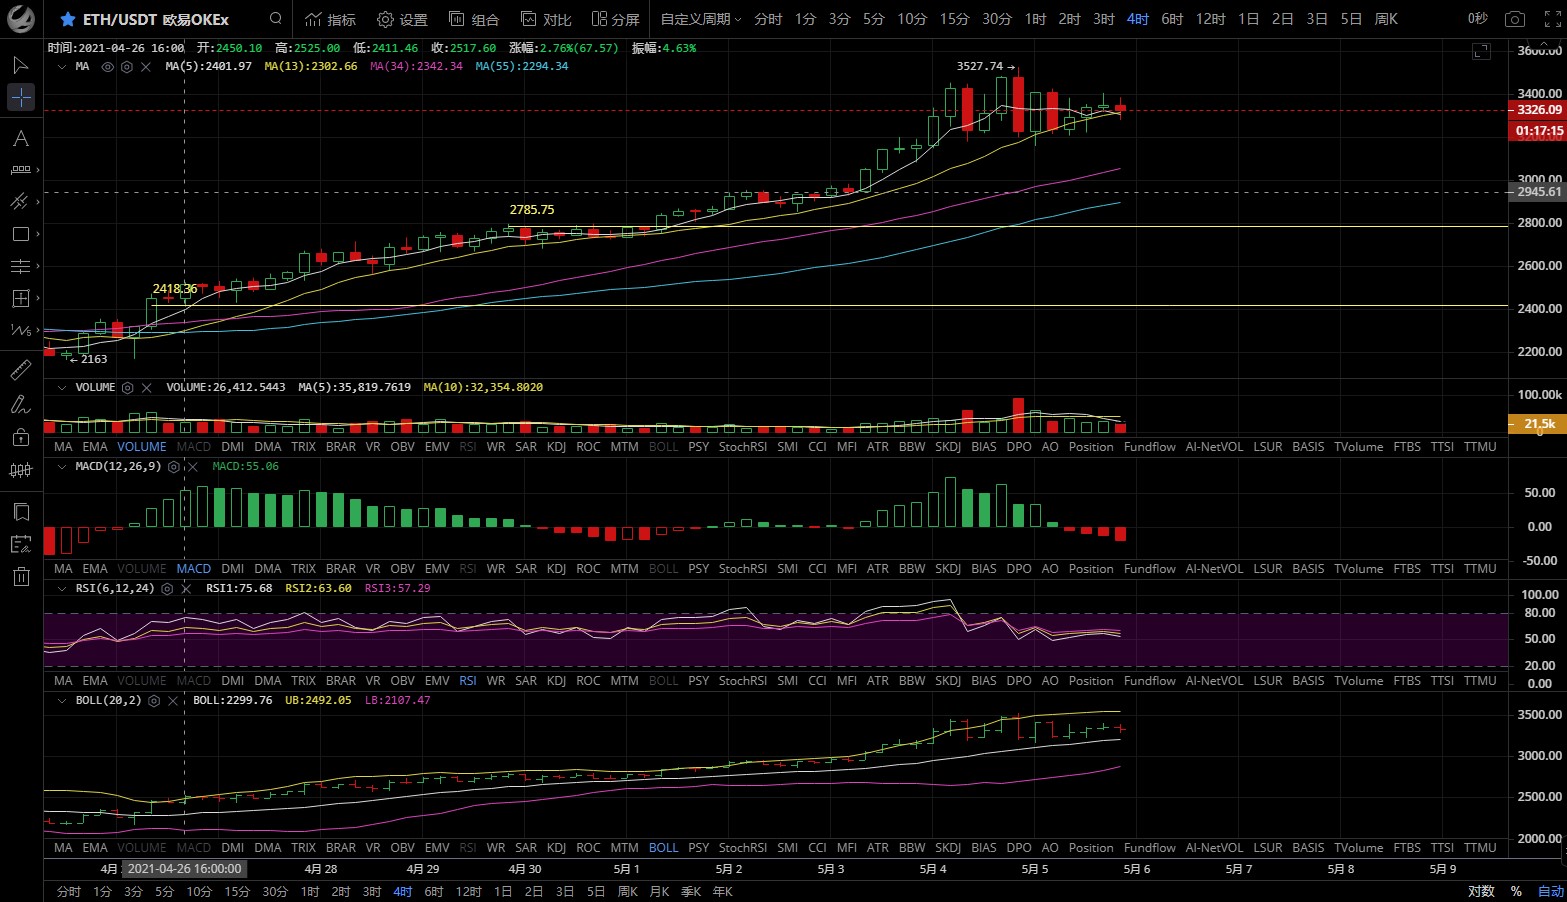Screen dimensions: 1567x902
Task: Click the 对比 compare button
Action: pos(546,19)
